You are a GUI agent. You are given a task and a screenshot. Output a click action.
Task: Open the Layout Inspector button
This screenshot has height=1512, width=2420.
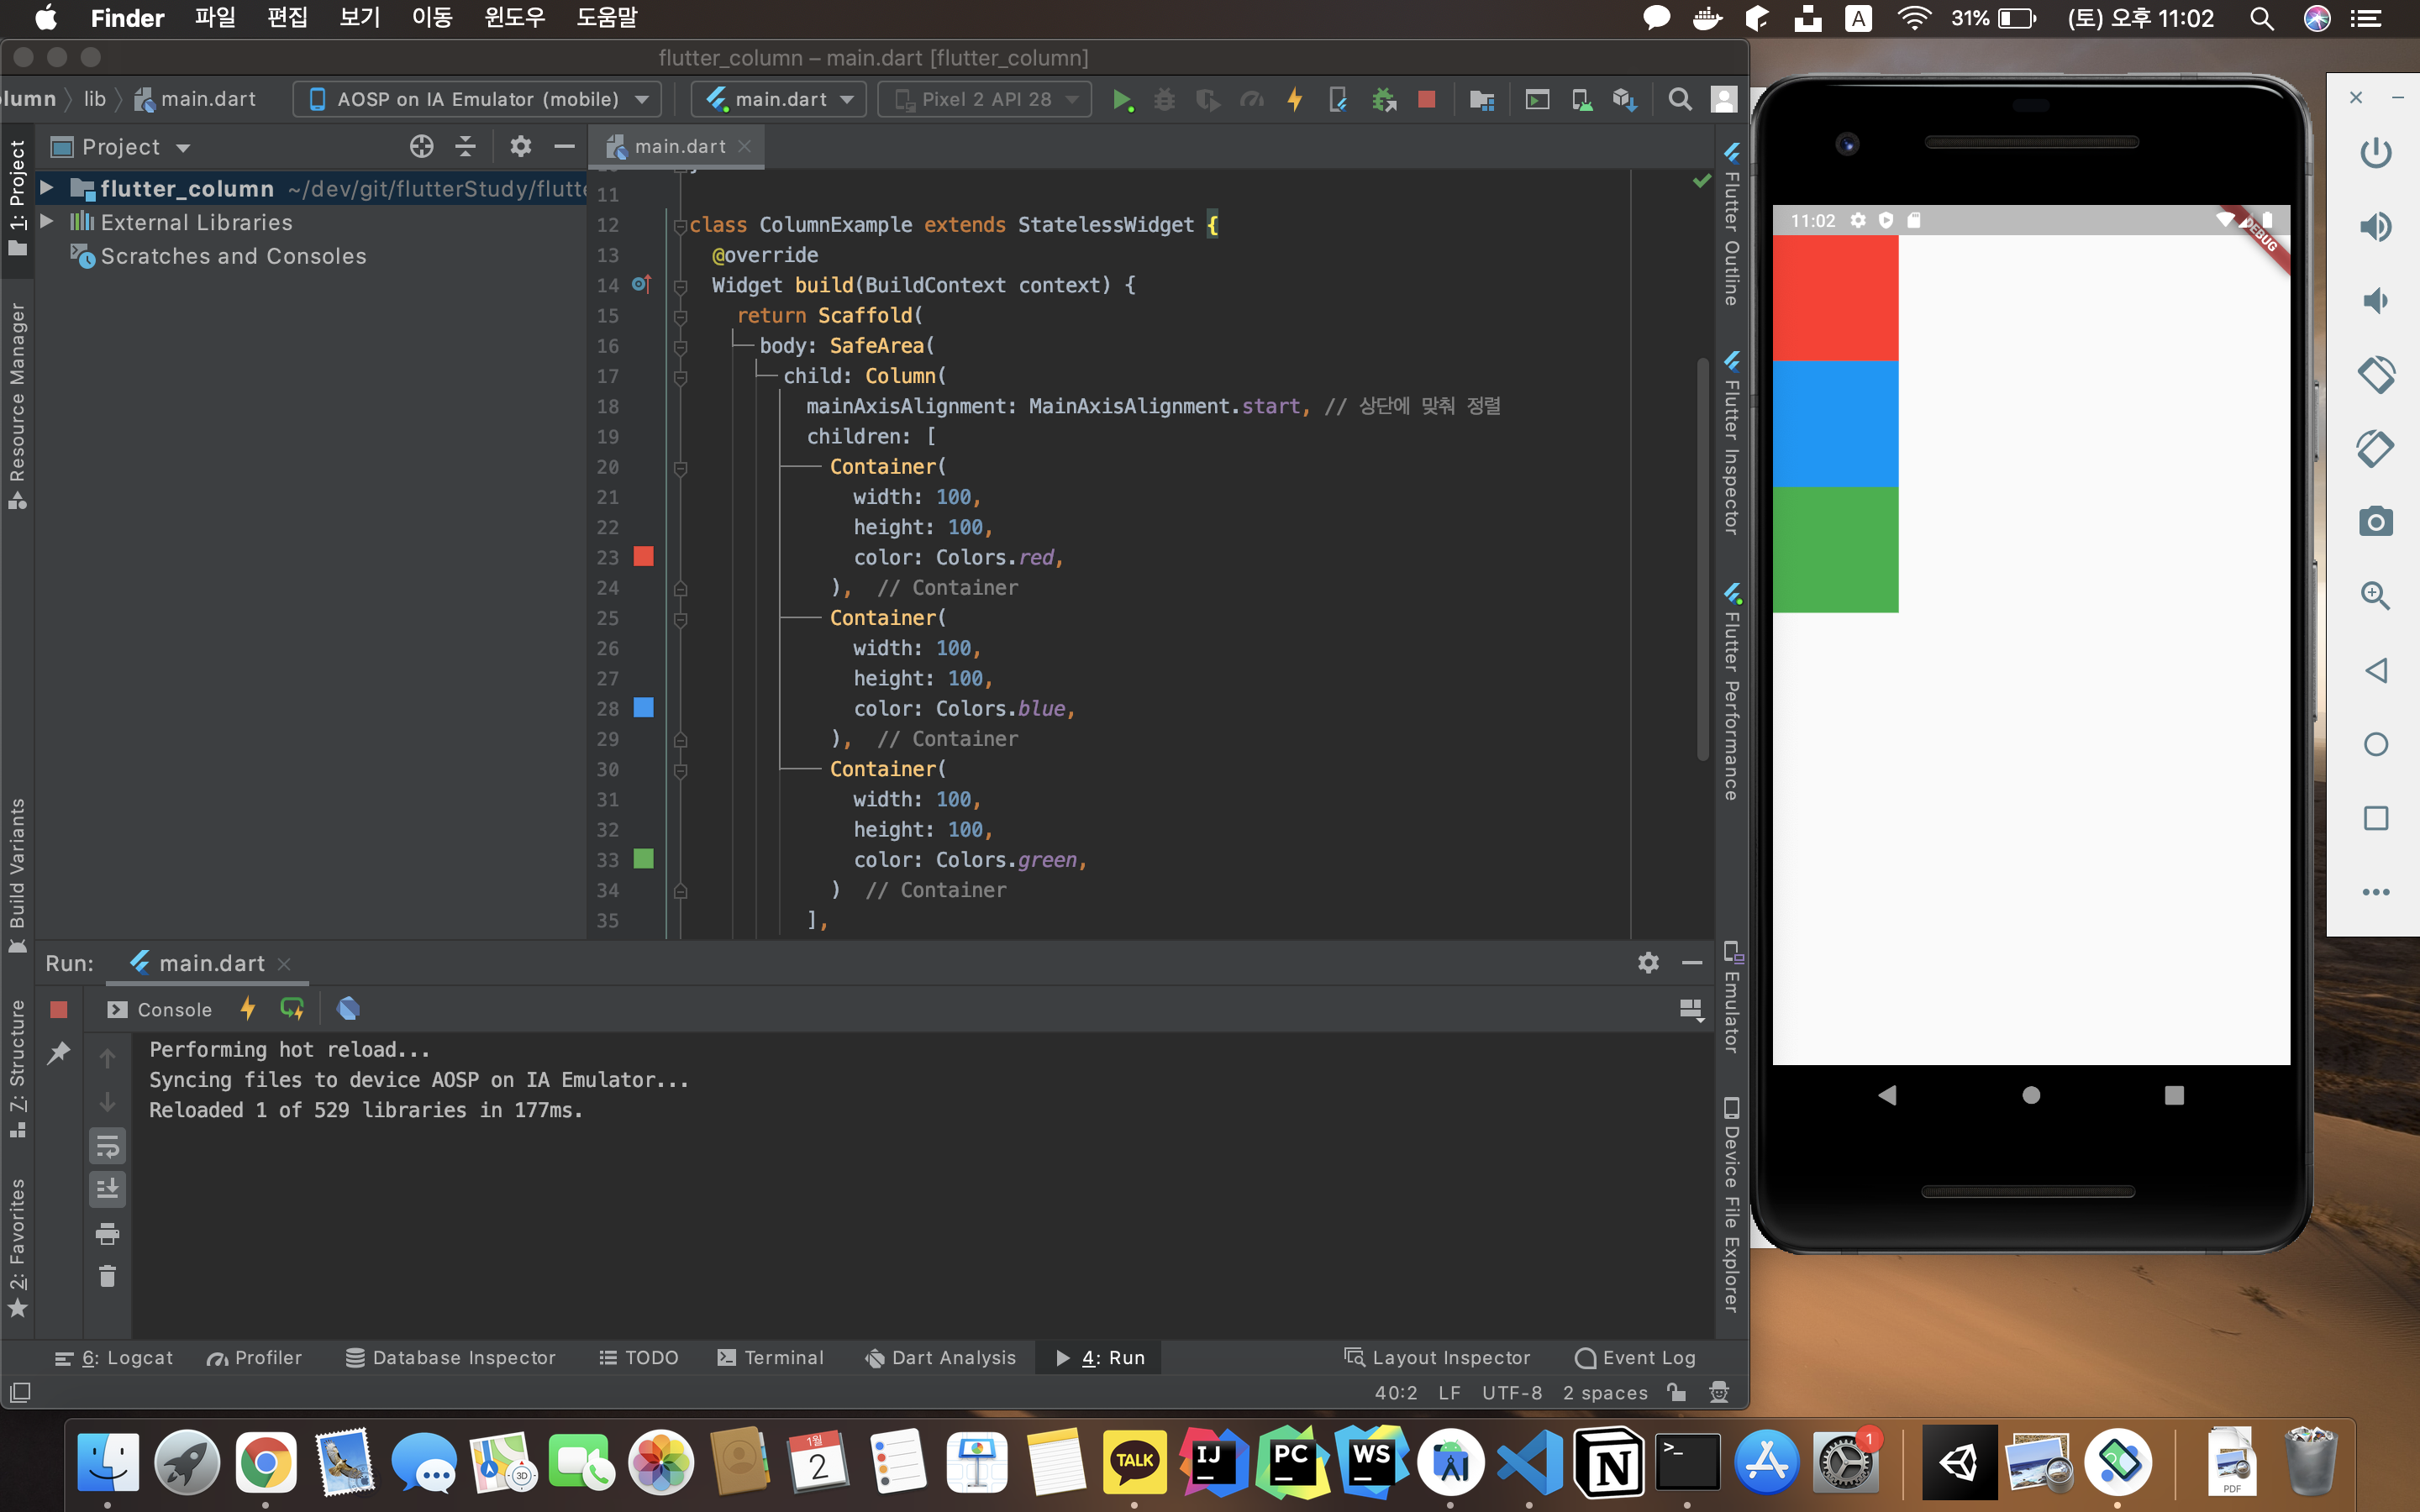tap(1437, 1357)
